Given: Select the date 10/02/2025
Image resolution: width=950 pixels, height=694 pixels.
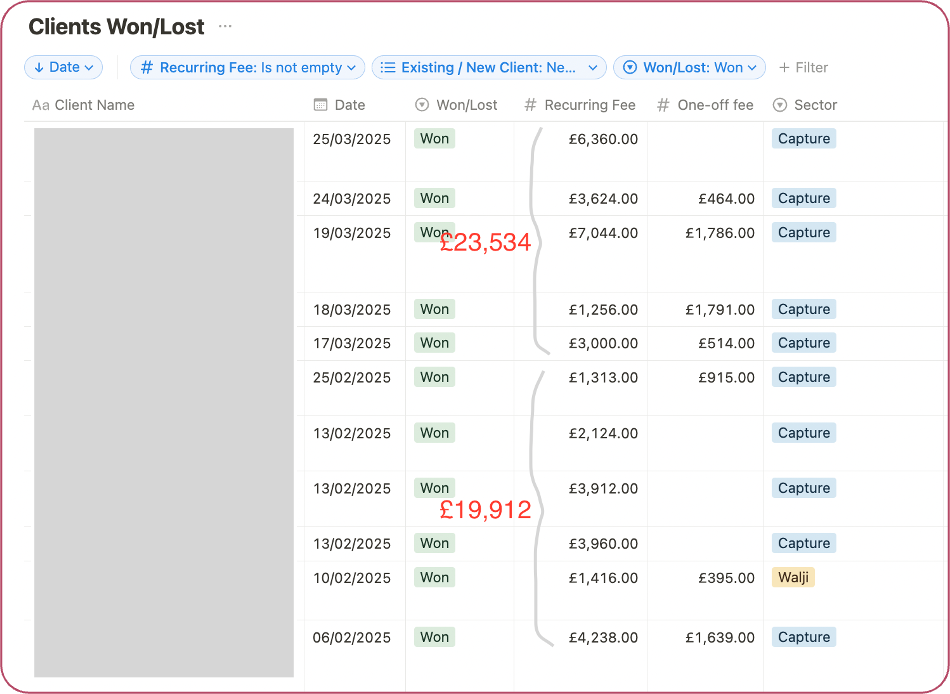Looking at the screenshot, I should pos(351,578).
